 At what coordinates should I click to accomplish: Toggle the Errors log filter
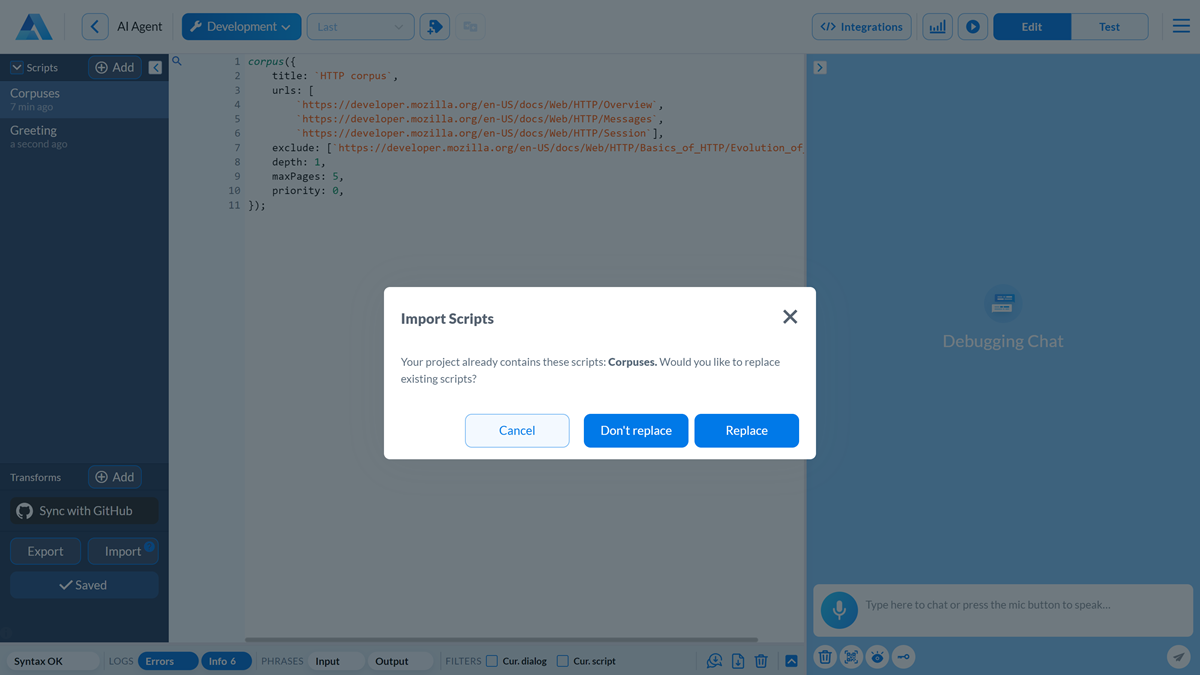(x=167, y=661)
